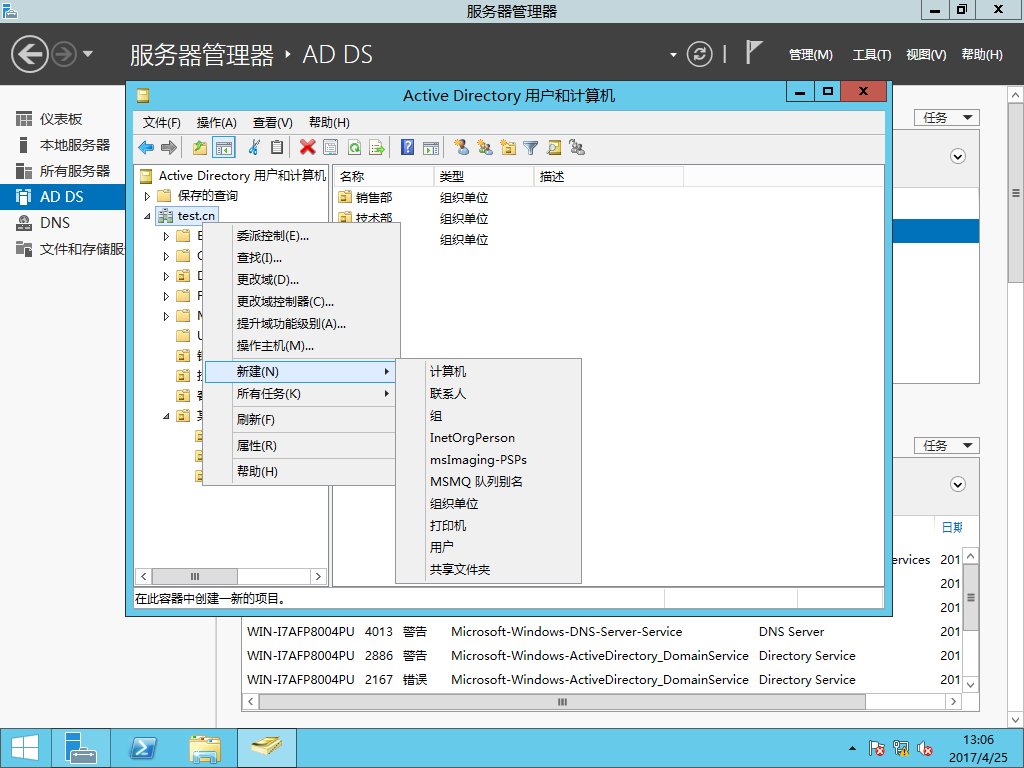The width and height of the screenshot is (1024, 768).
Task: Click the red X Delete icon
Action: click(x=308, y=148)
